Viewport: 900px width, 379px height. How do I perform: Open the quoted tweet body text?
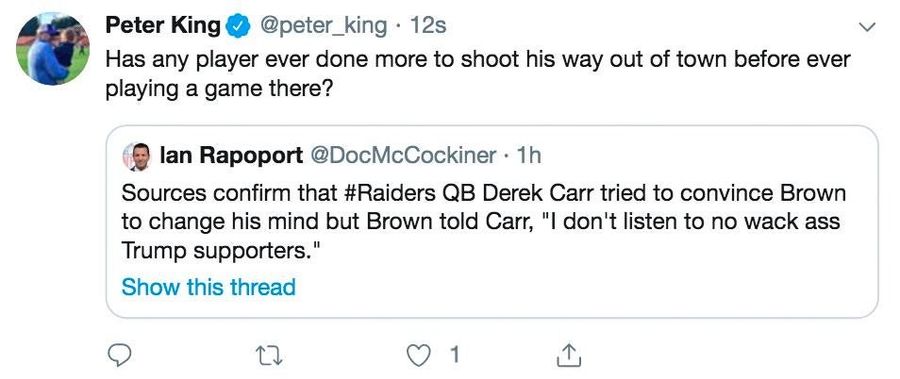(x=483, y=221)
